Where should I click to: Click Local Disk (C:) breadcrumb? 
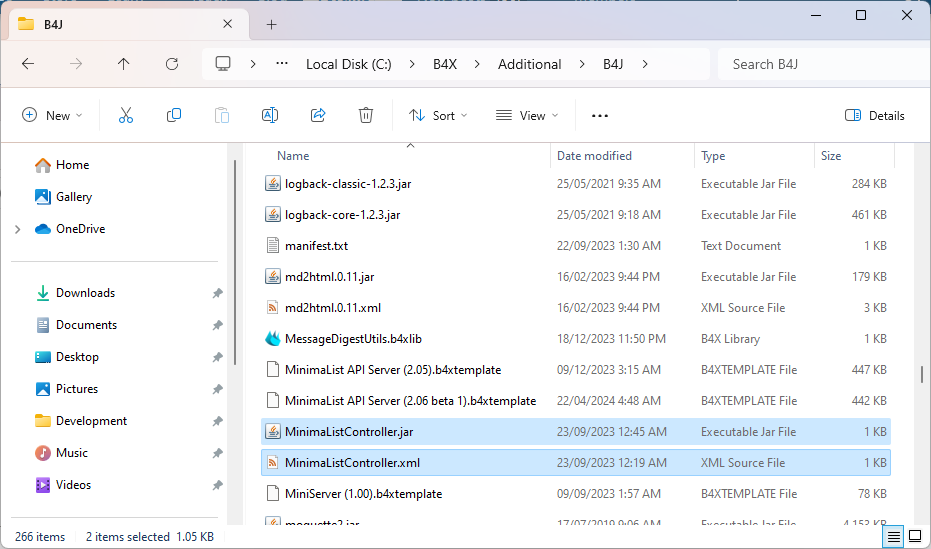tap(349, 64)
